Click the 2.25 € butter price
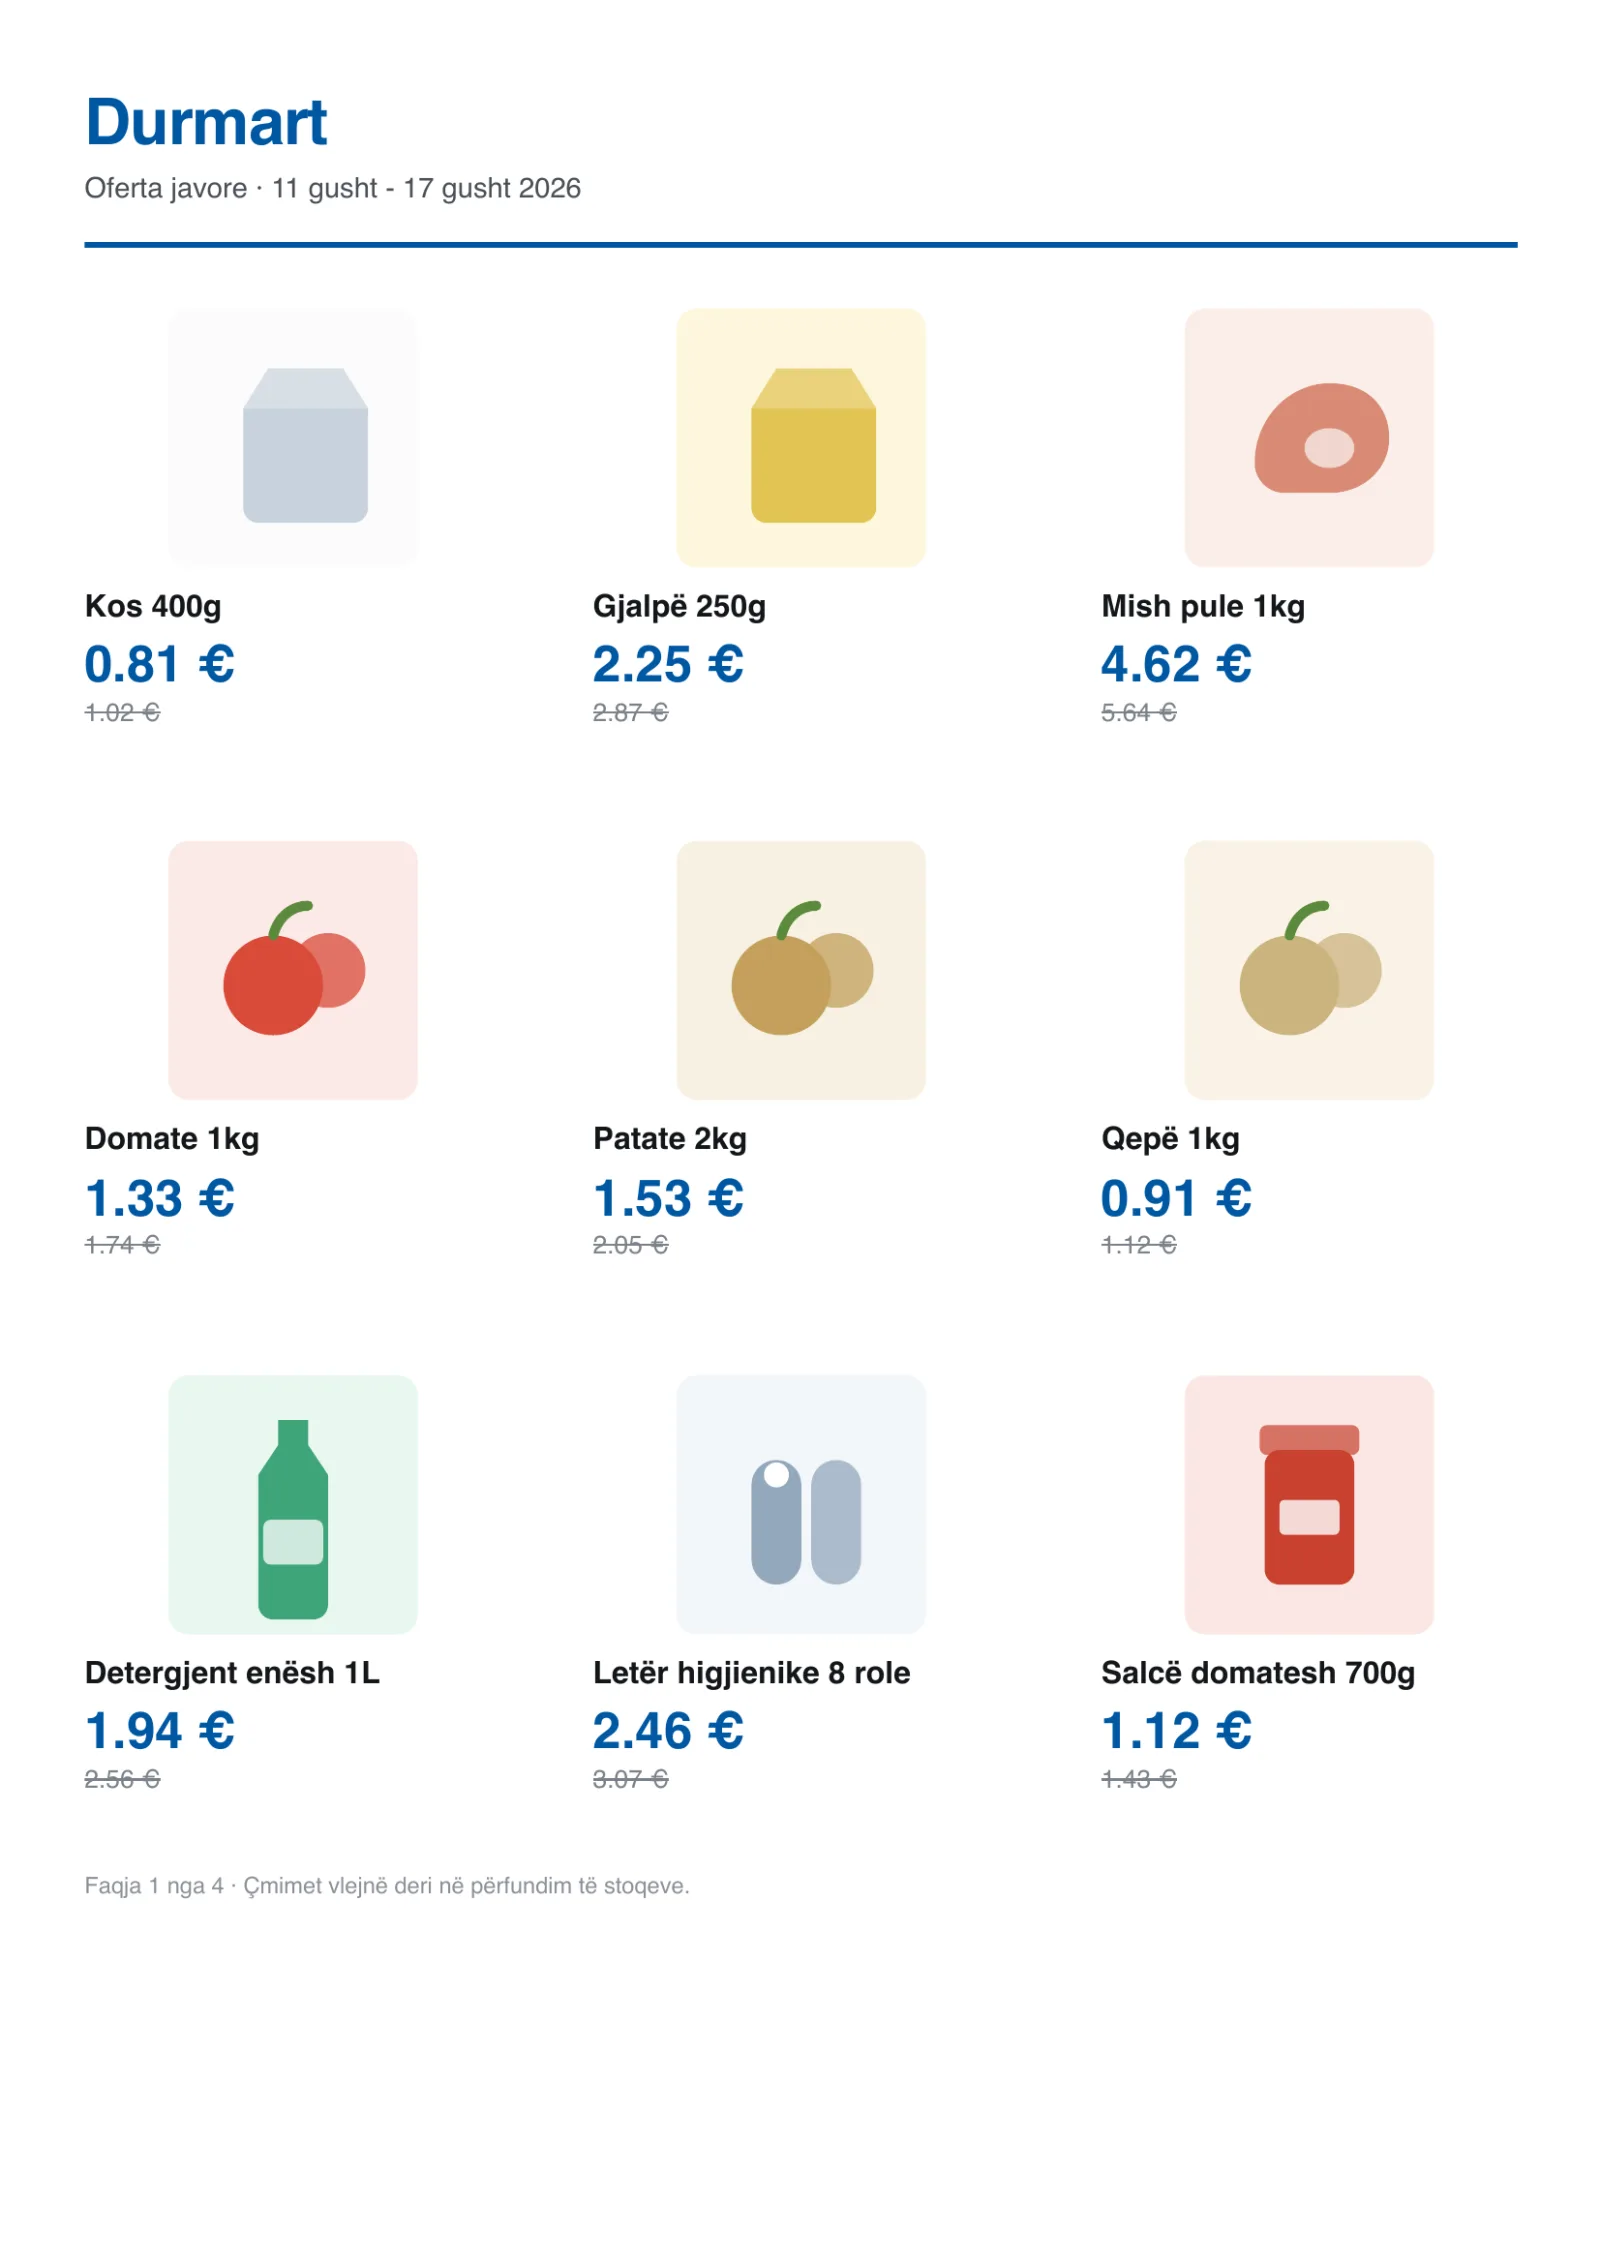Viewport: 1600px width, 2264px height. click(667, 663)
